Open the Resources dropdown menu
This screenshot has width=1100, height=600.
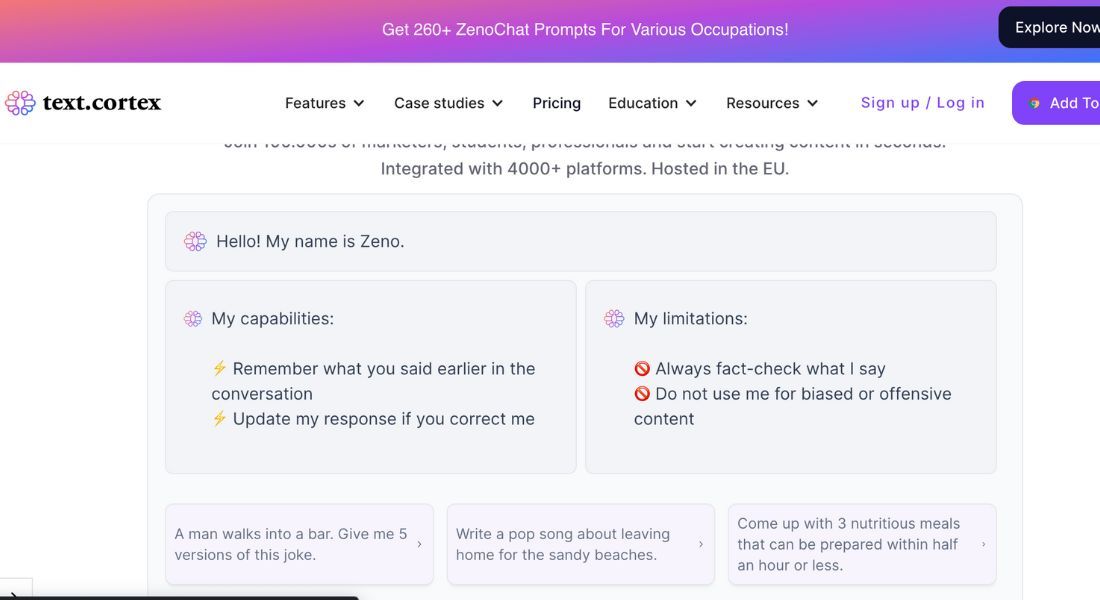(x=772, y=103)
